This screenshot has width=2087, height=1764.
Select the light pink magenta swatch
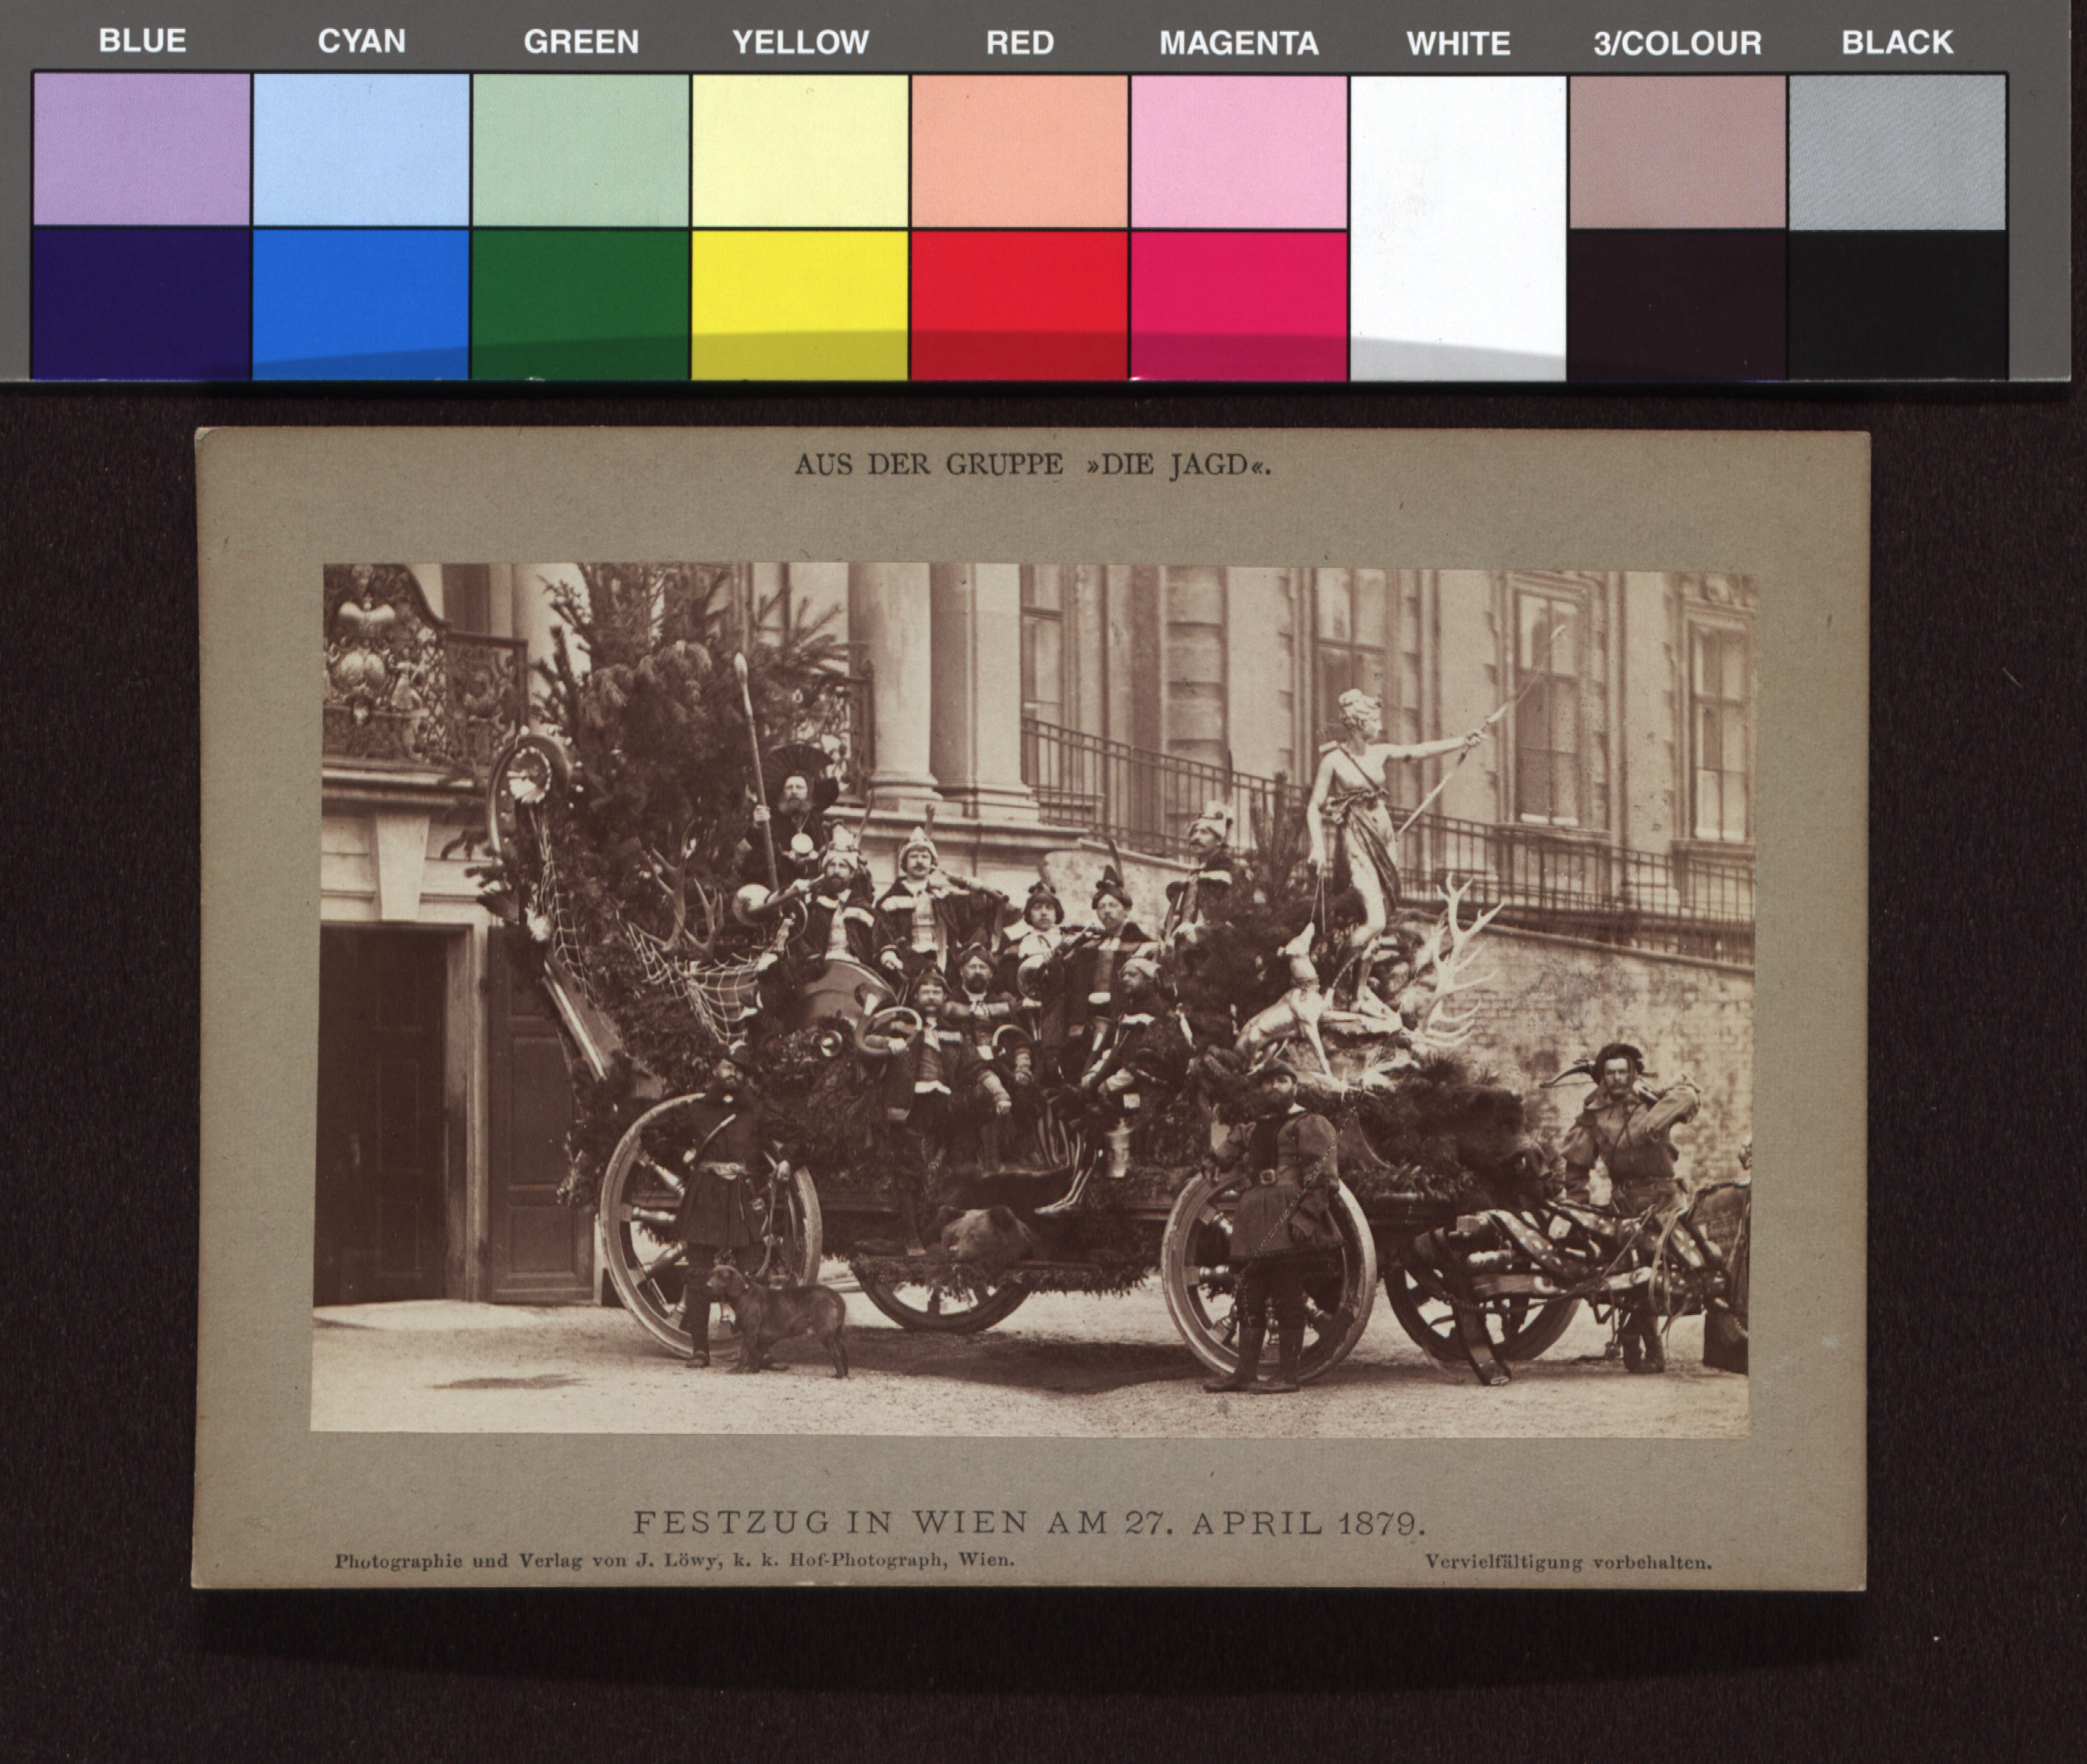click(1238, 151)
